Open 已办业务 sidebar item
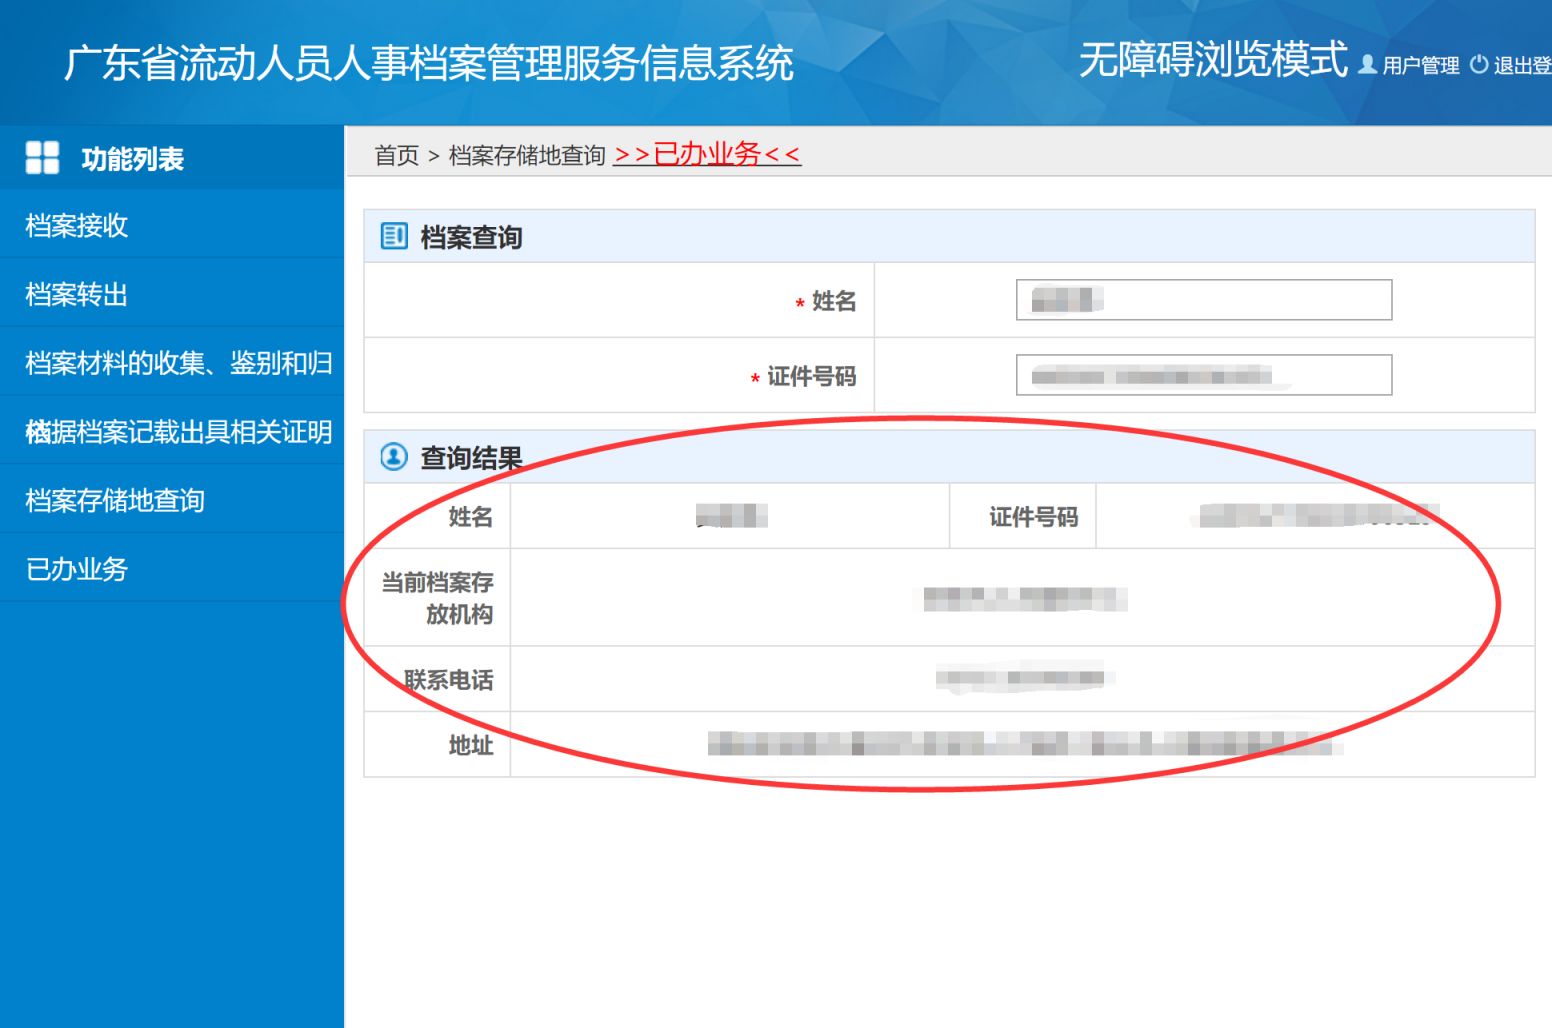 [77, 569]
